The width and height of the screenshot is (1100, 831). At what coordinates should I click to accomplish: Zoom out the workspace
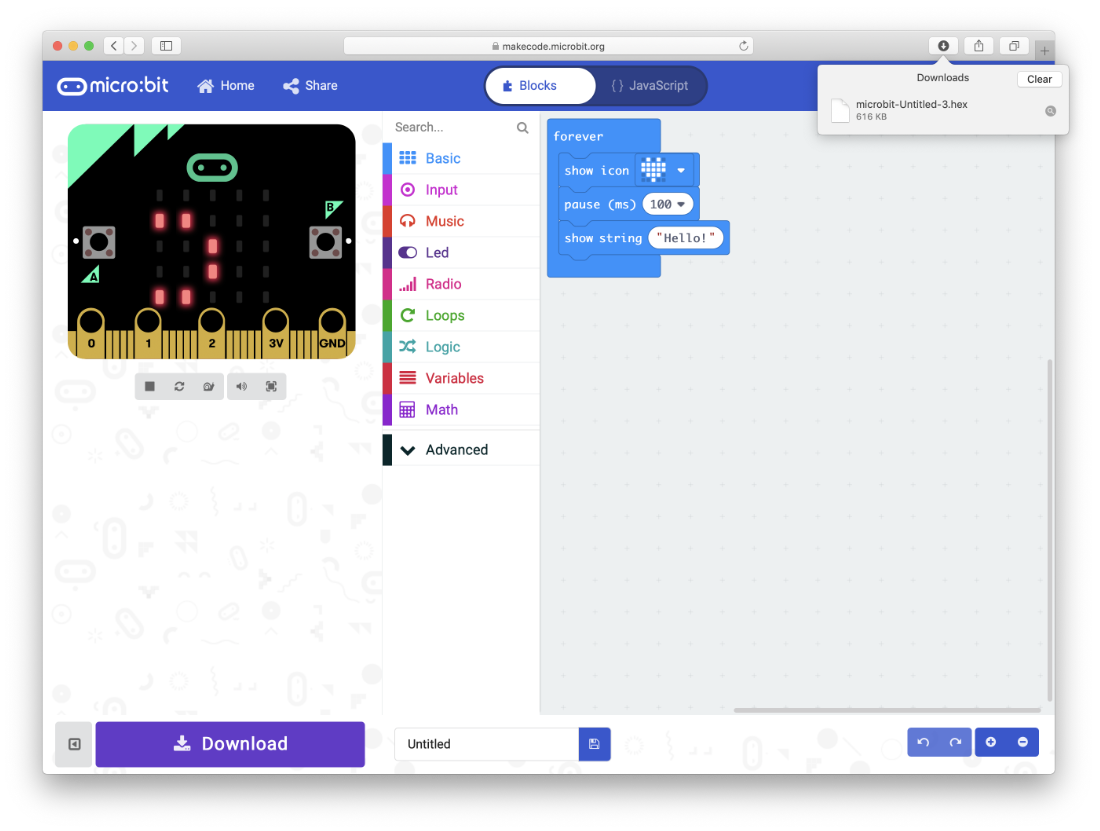pos(1023,743)
